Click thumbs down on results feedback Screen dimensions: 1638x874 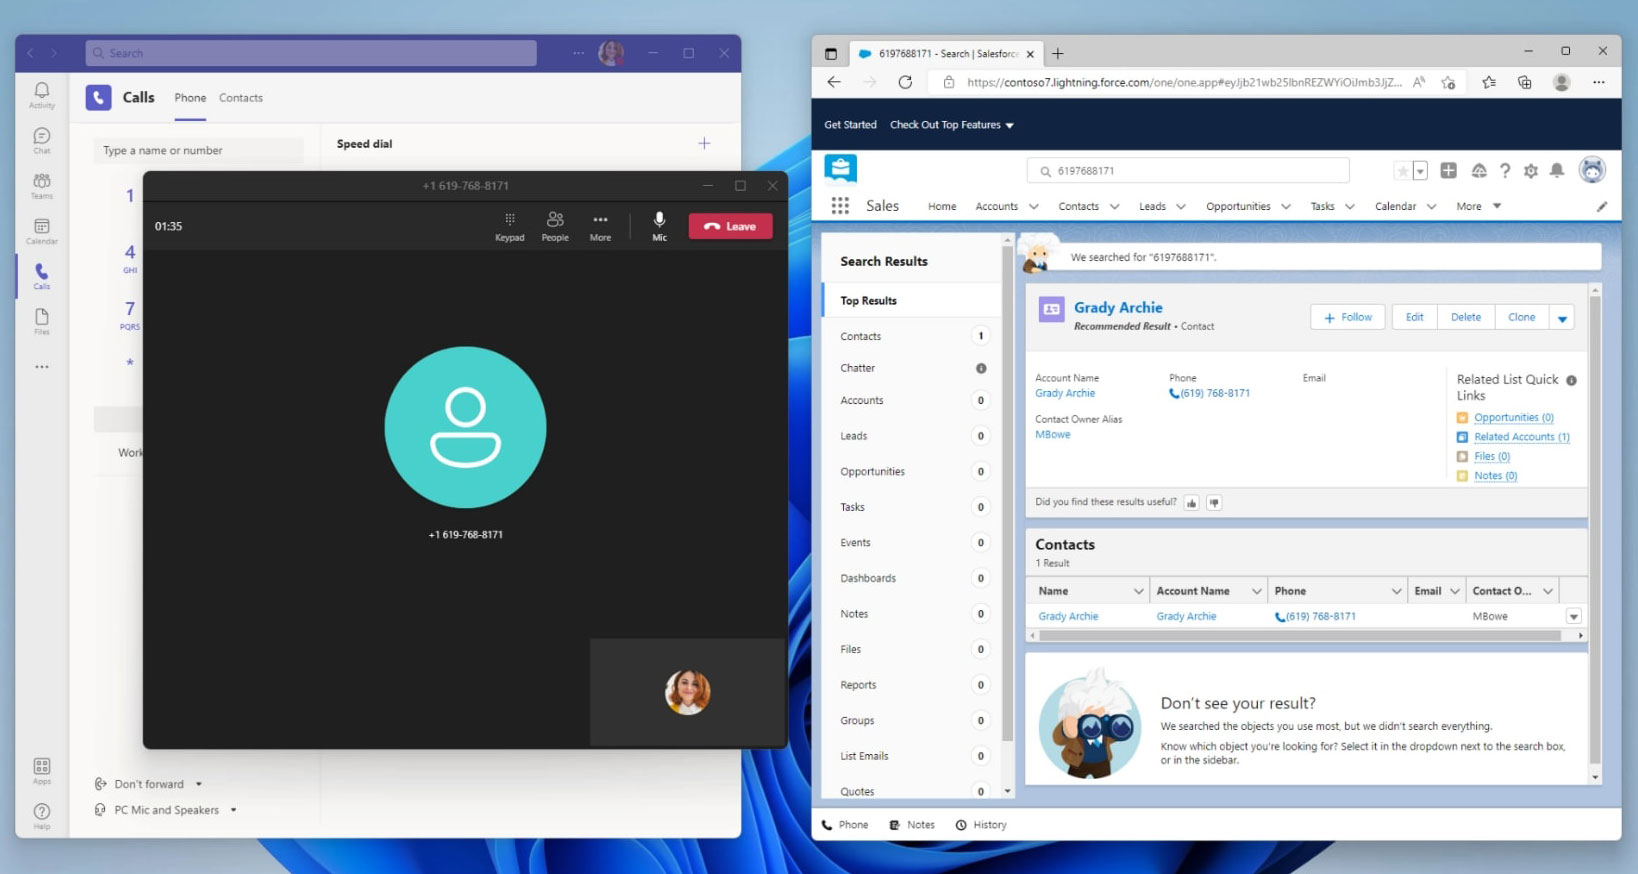coord(1214,503)
